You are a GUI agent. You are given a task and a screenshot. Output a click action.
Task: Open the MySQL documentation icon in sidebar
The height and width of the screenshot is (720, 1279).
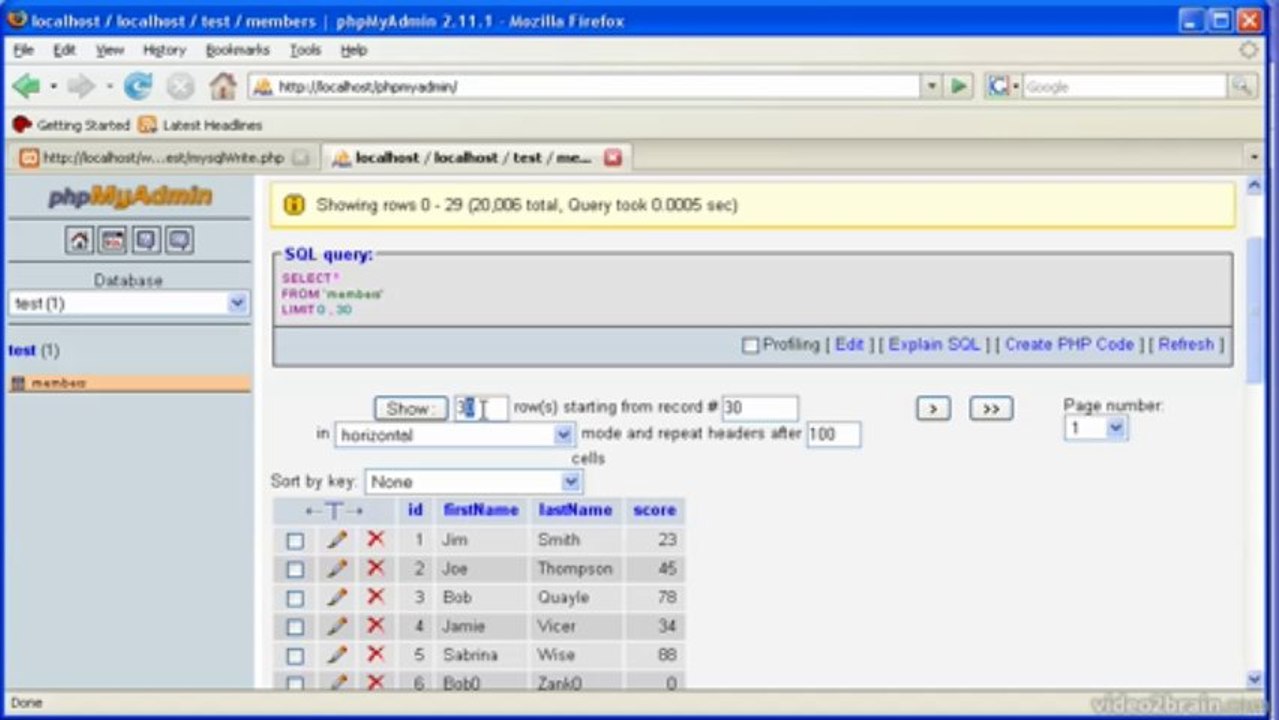point(180,240)
